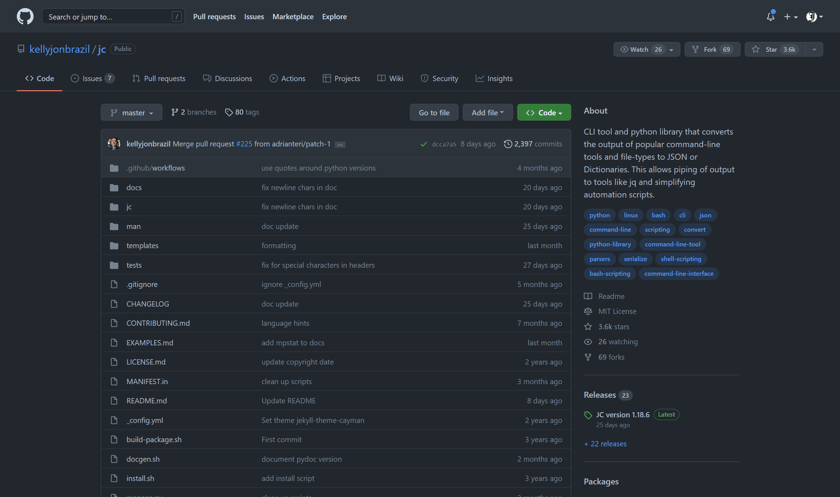Open Pull requests in top navigation
This screenshot has height=497, width=840.
pos(214,17)
